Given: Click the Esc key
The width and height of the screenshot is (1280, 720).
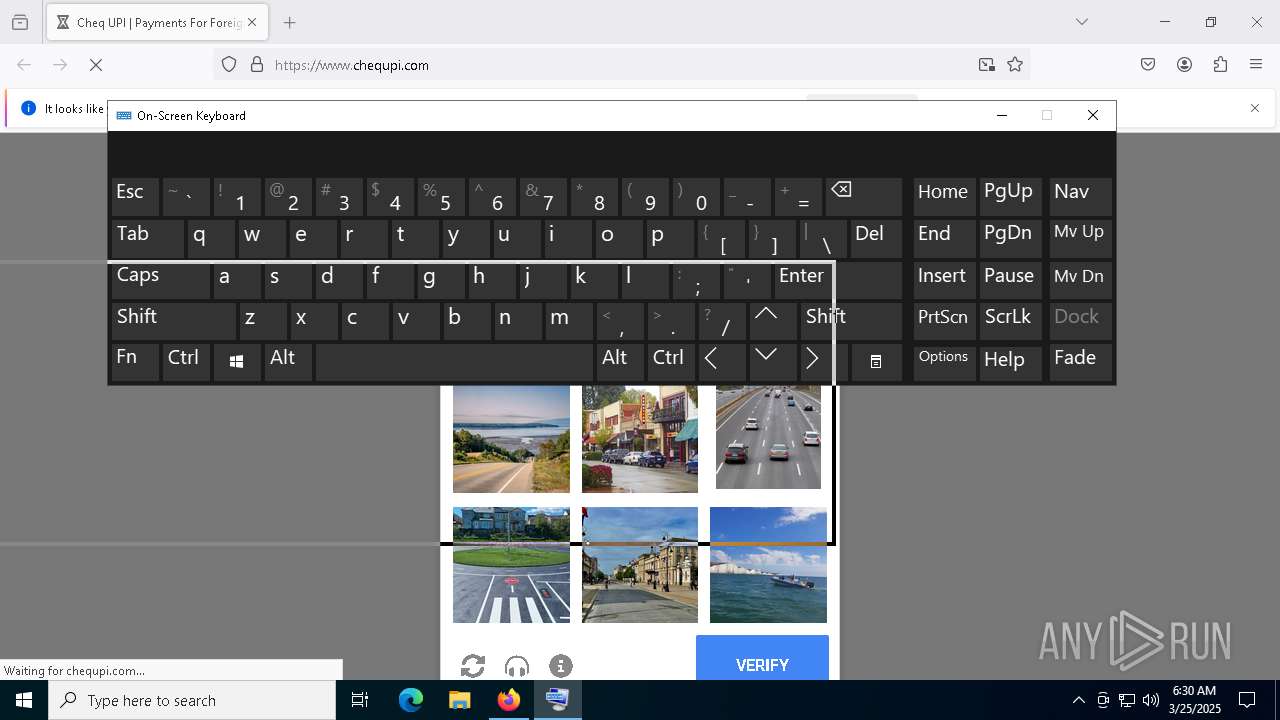Looking at the screenshot, I should click(x=135, y=197).
